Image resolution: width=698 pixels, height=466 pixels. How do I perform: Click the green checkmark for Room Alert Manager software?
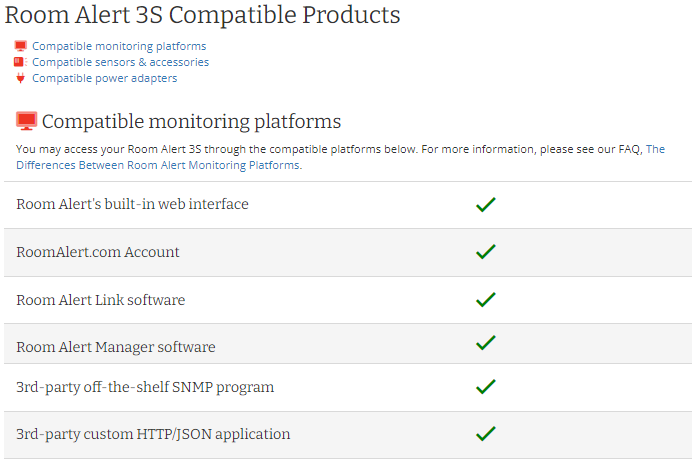coord(486,343)
